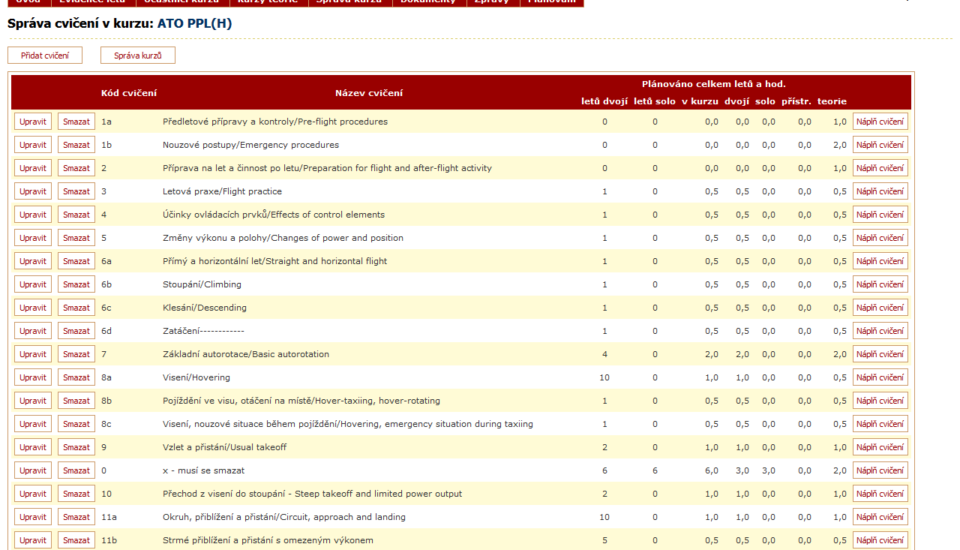Edit exercise 1a via Upravit

(x=32, y=121)
